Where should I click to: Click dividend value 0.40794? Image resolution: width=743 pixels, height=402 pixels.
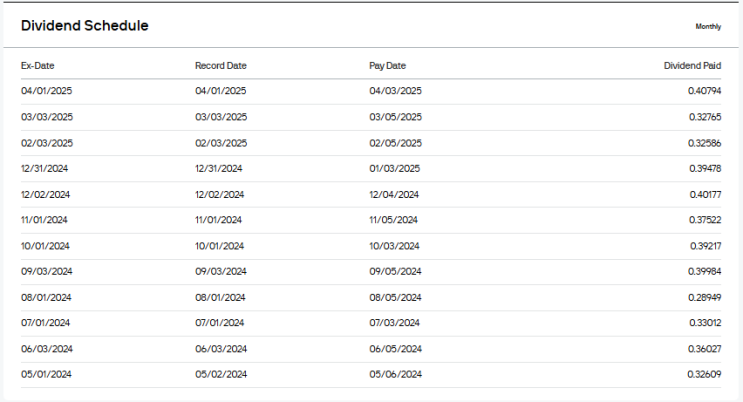[x=705, y=91]
